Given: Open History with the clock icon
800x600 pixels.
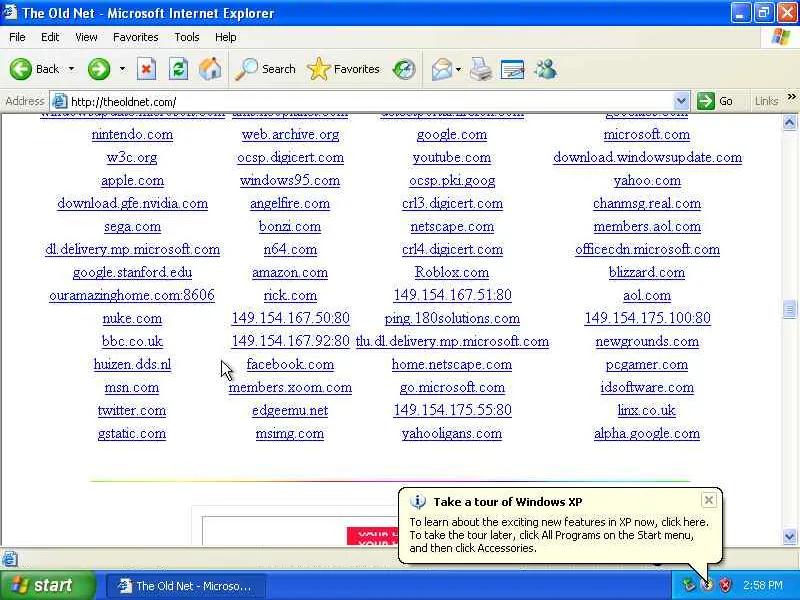Looking at the screenshot, I should click(x=404, y=69).
